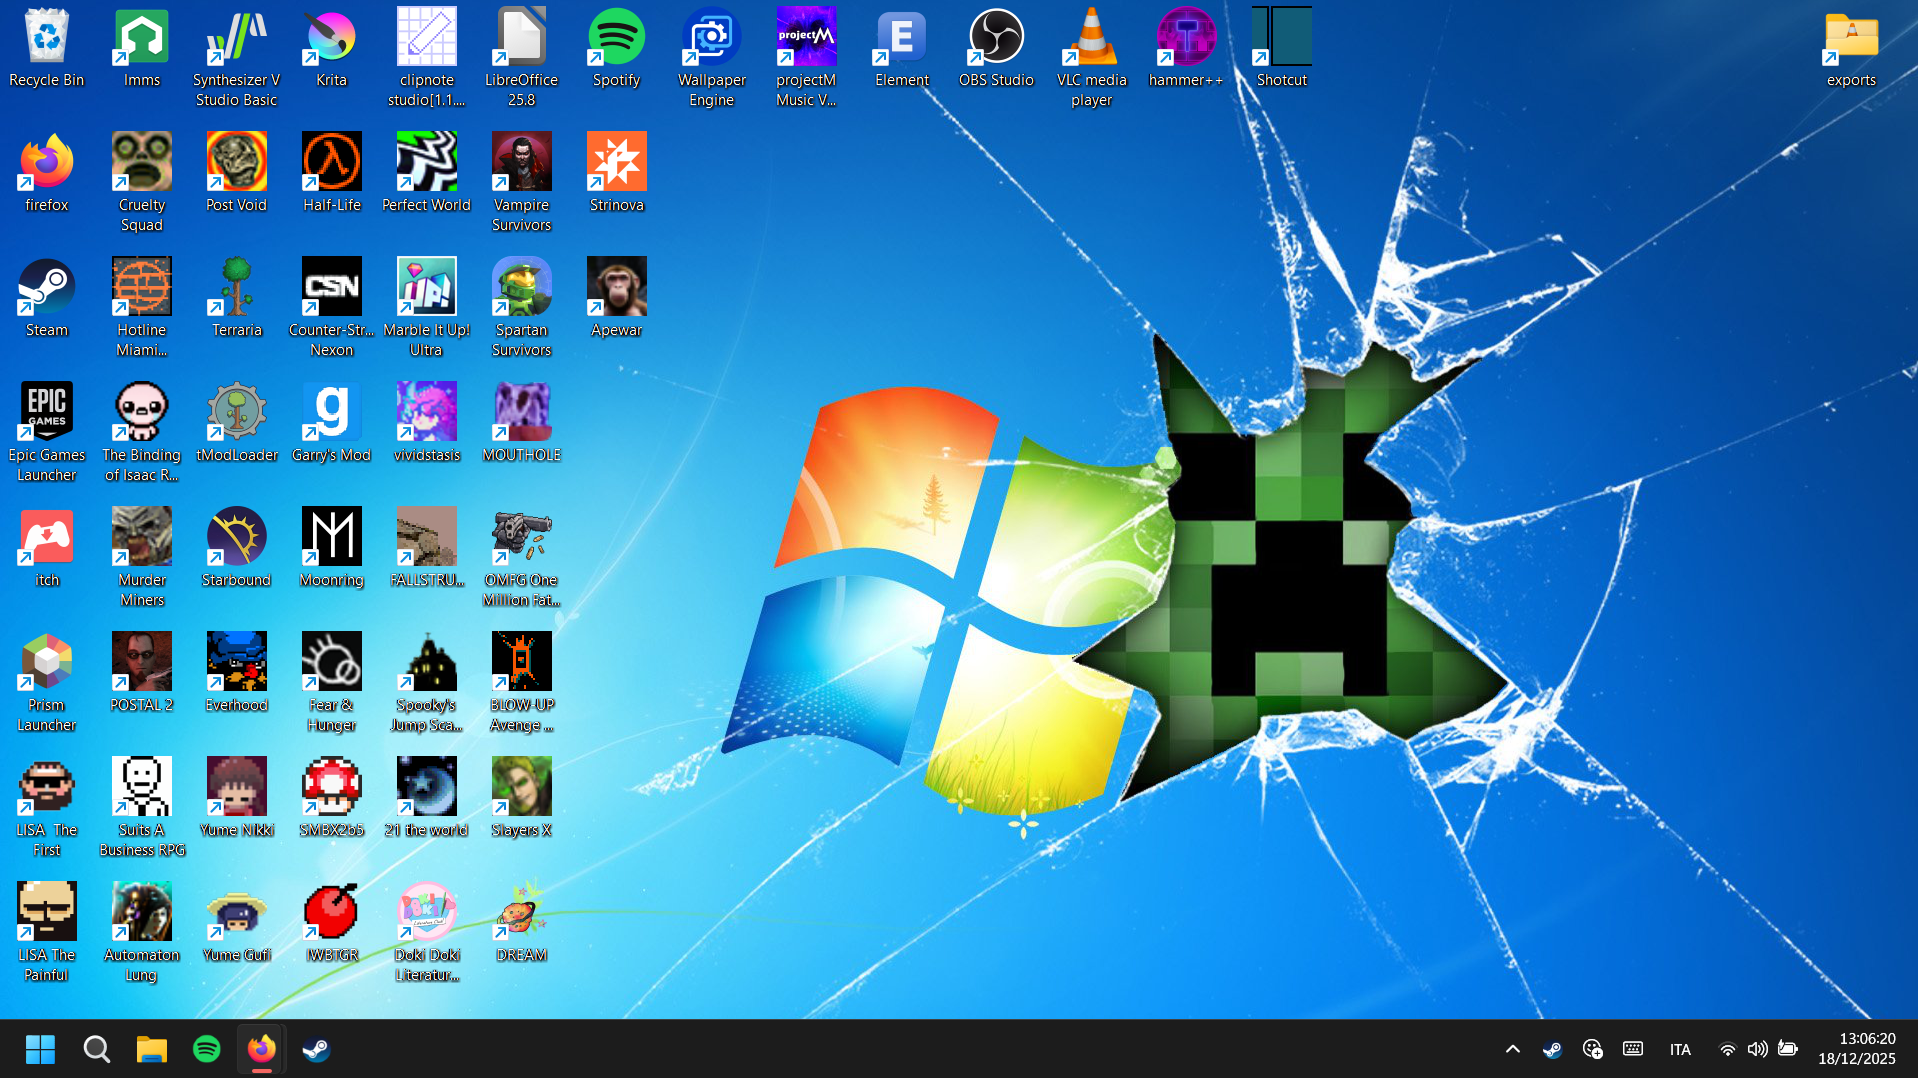Select the Cruelty Squad desktop icon
1918x1078 pixels.
(141, 183)
